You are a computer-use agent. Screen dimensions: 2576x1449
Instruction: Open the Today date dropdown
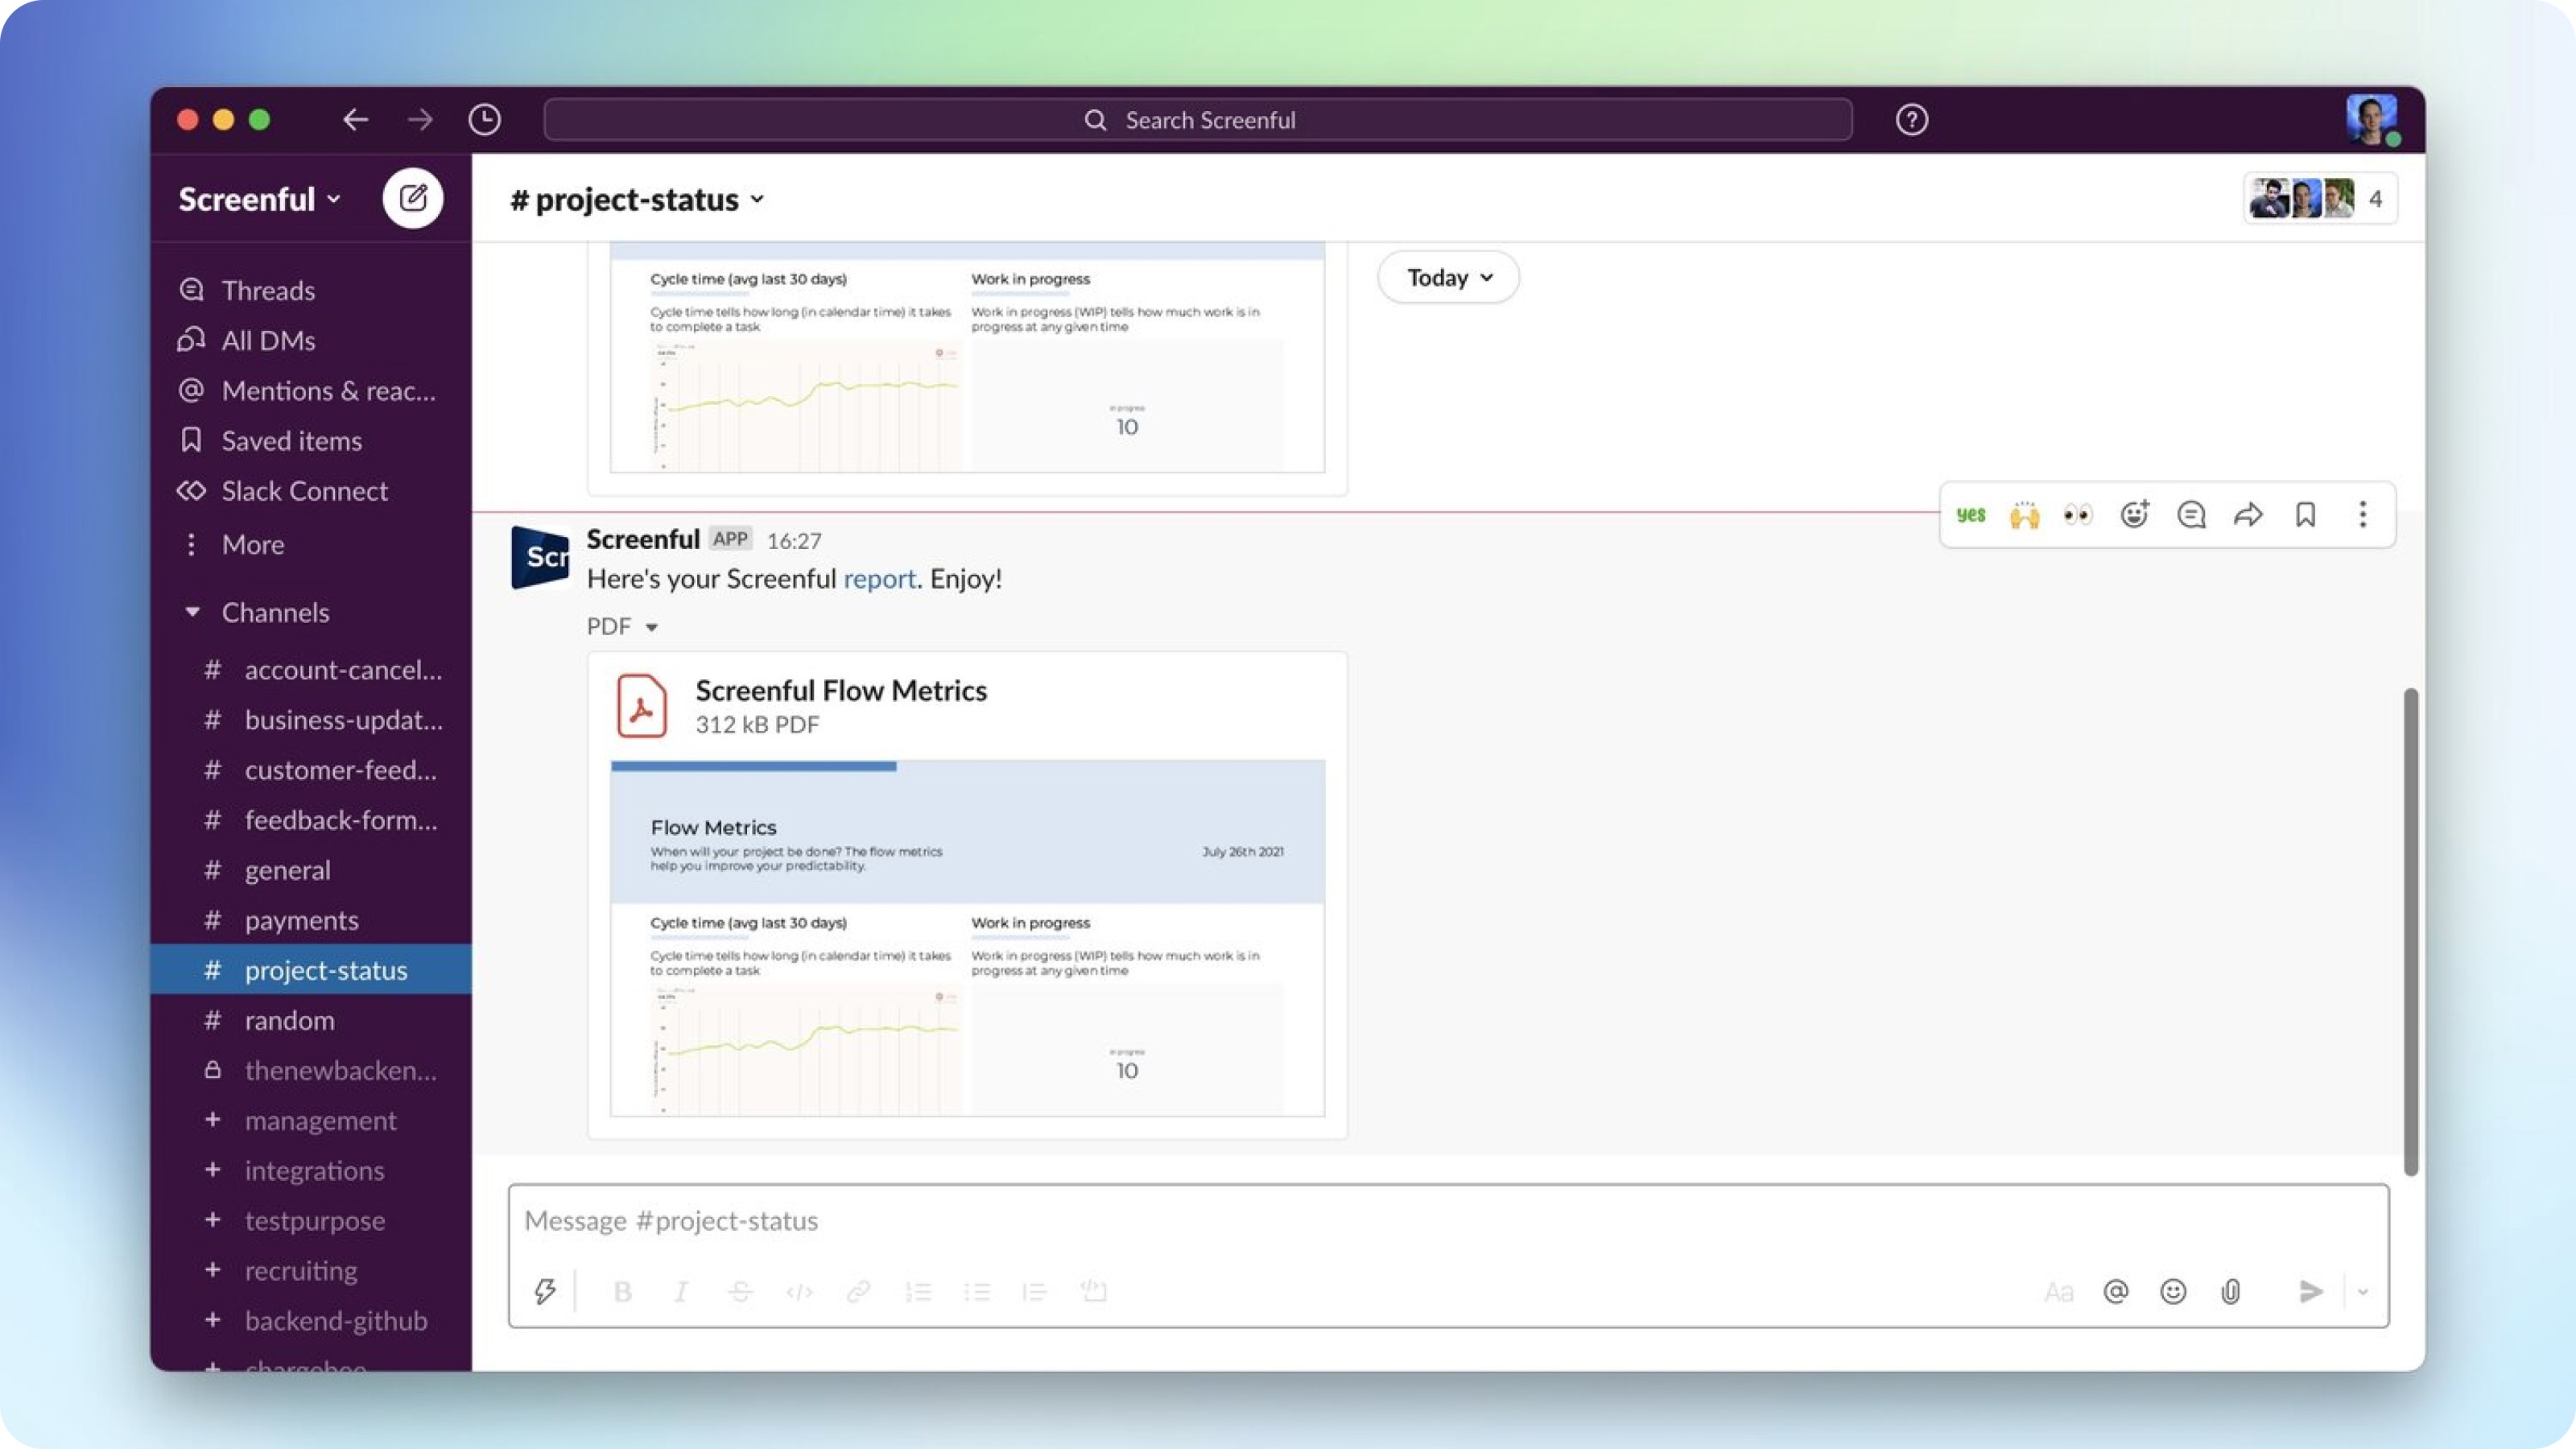[x=1448, y=277]
